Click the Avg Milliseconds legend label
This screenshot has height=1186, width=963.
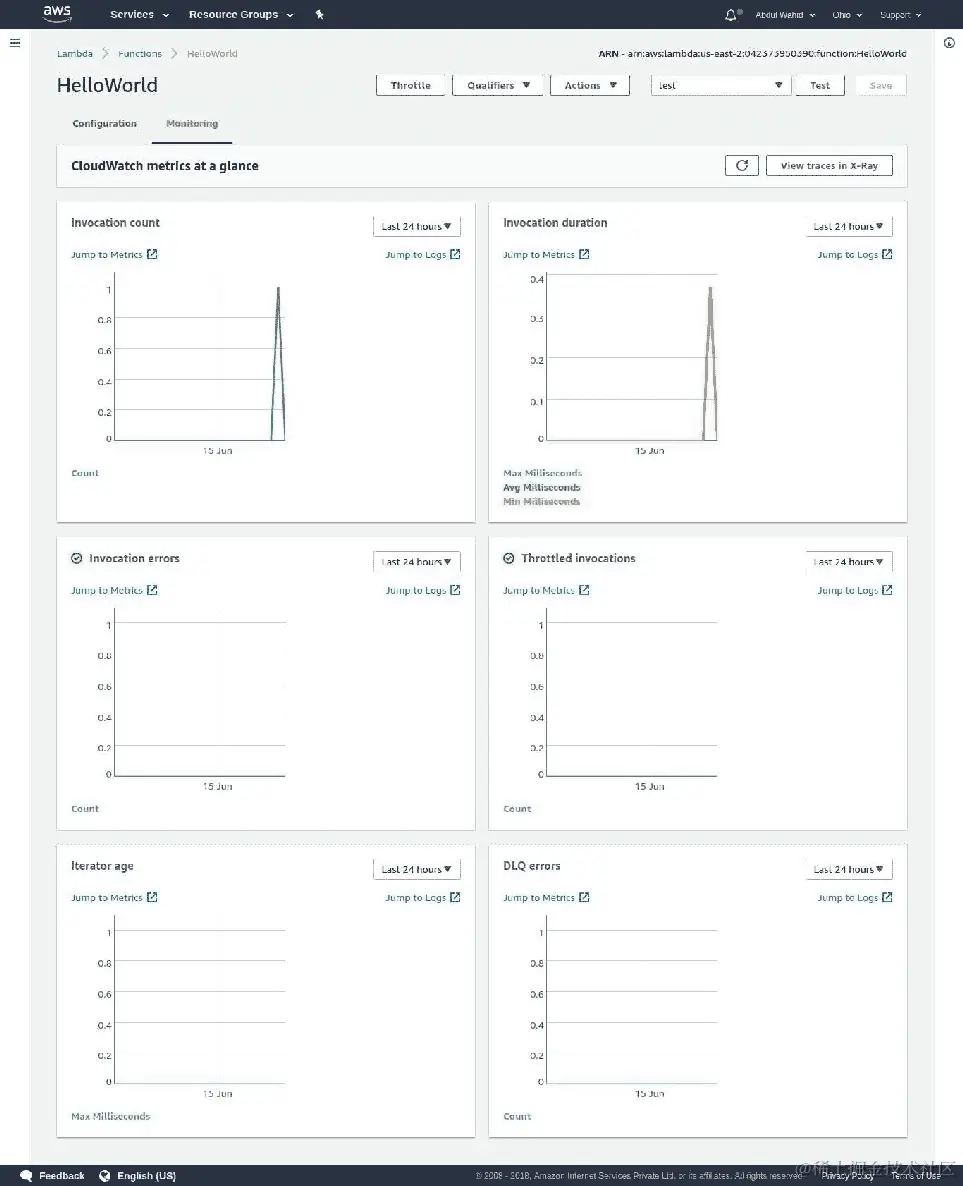pyautogui.click(x=542, y=487)
